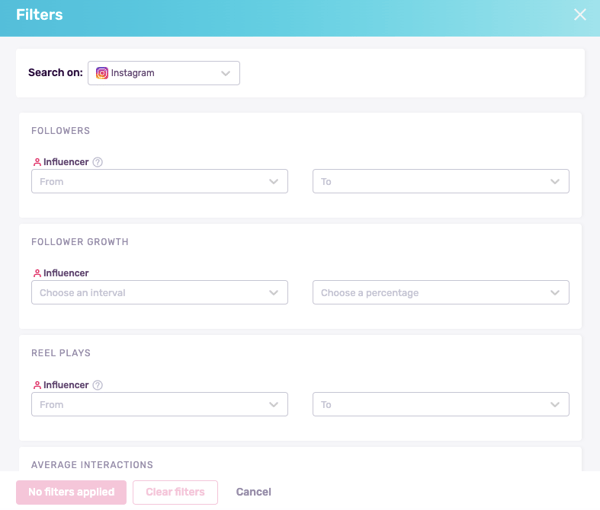The height and width of the screenshot is (510, 600).
Task: Expand the Choose a percentage dropdown
Action: 440,292
